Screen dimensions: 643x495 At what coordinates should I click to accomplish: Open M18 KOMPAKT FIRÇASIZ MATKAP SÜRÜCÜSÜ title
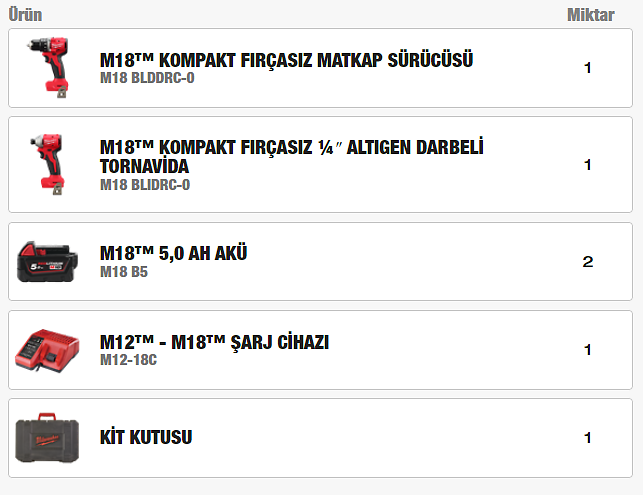286,60
